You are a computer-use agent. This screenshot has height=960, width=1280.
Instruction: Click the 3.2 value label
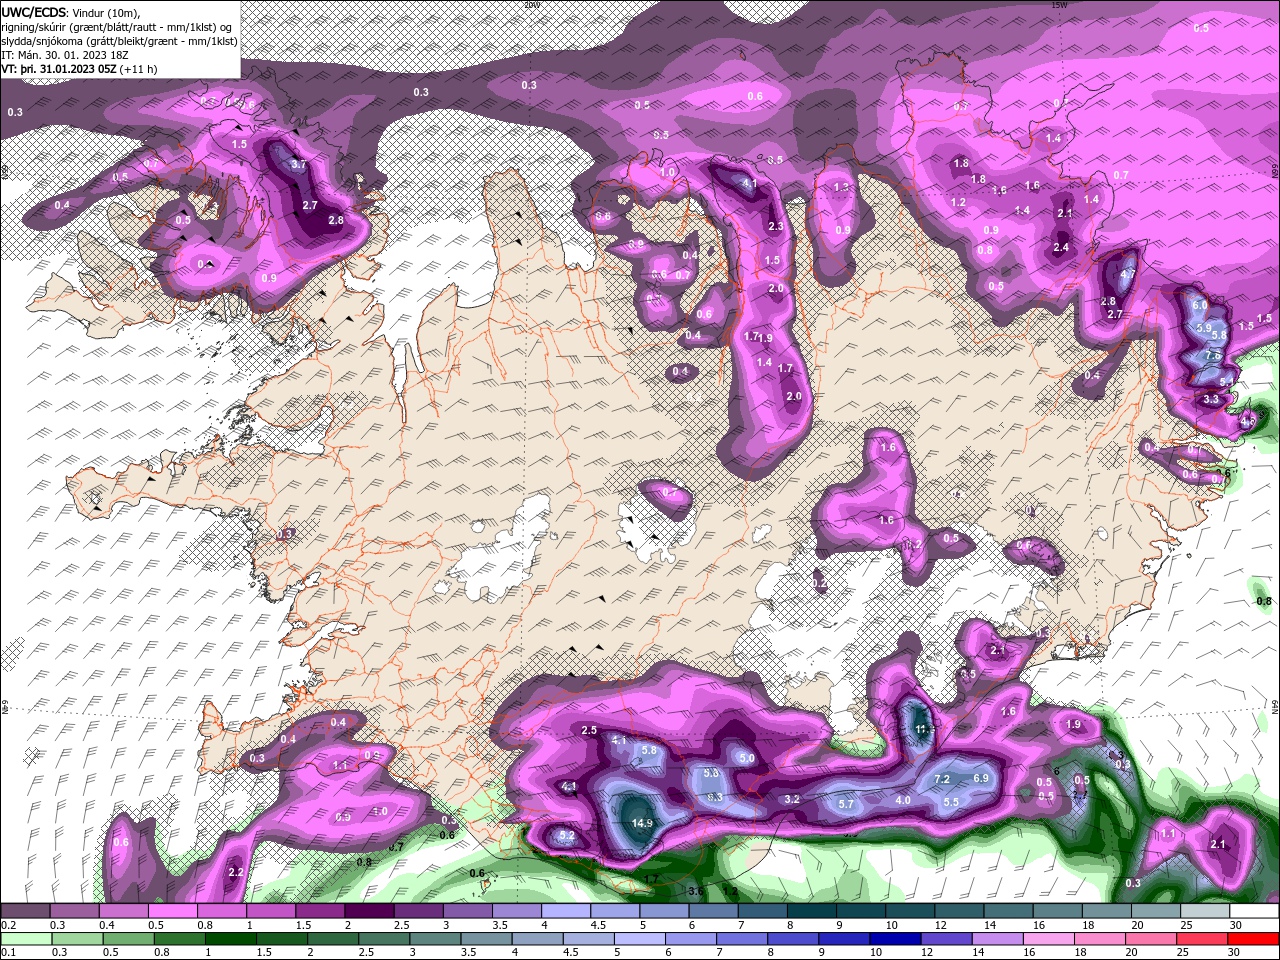(x=792, y=799)
